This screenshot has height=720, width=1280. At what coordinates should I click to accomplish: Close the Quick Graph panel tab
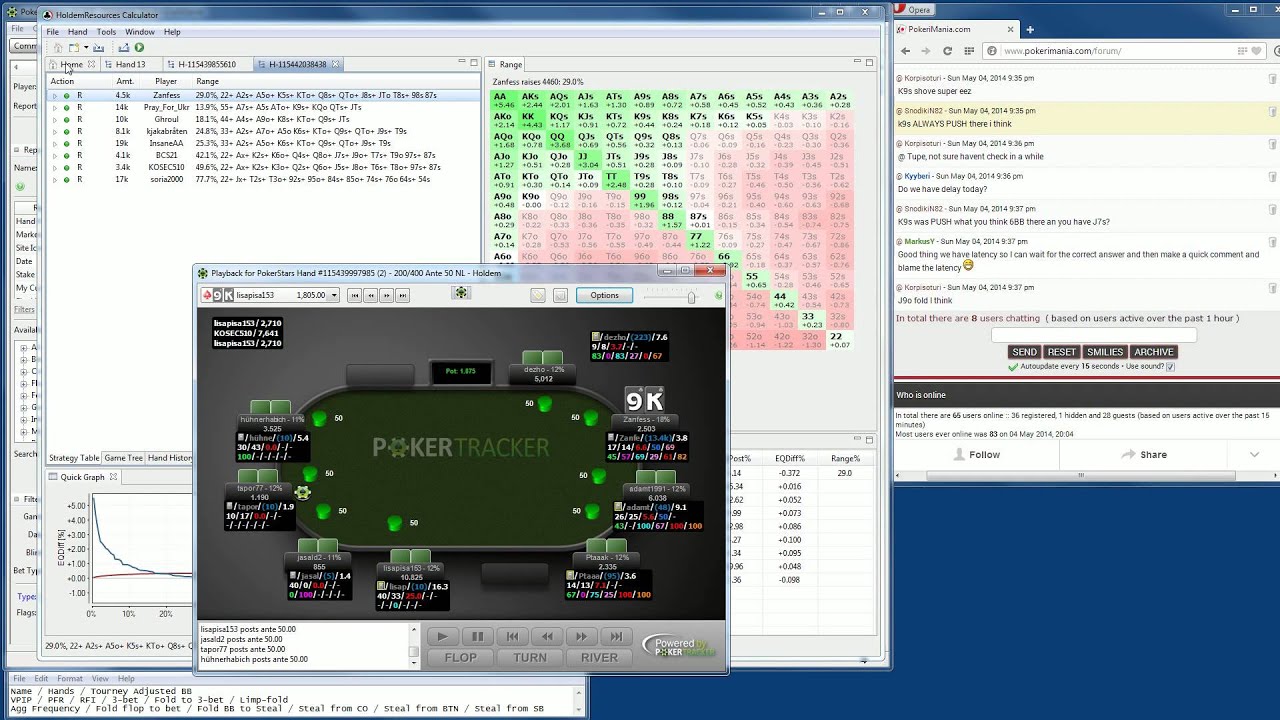[x=113, y=477]
